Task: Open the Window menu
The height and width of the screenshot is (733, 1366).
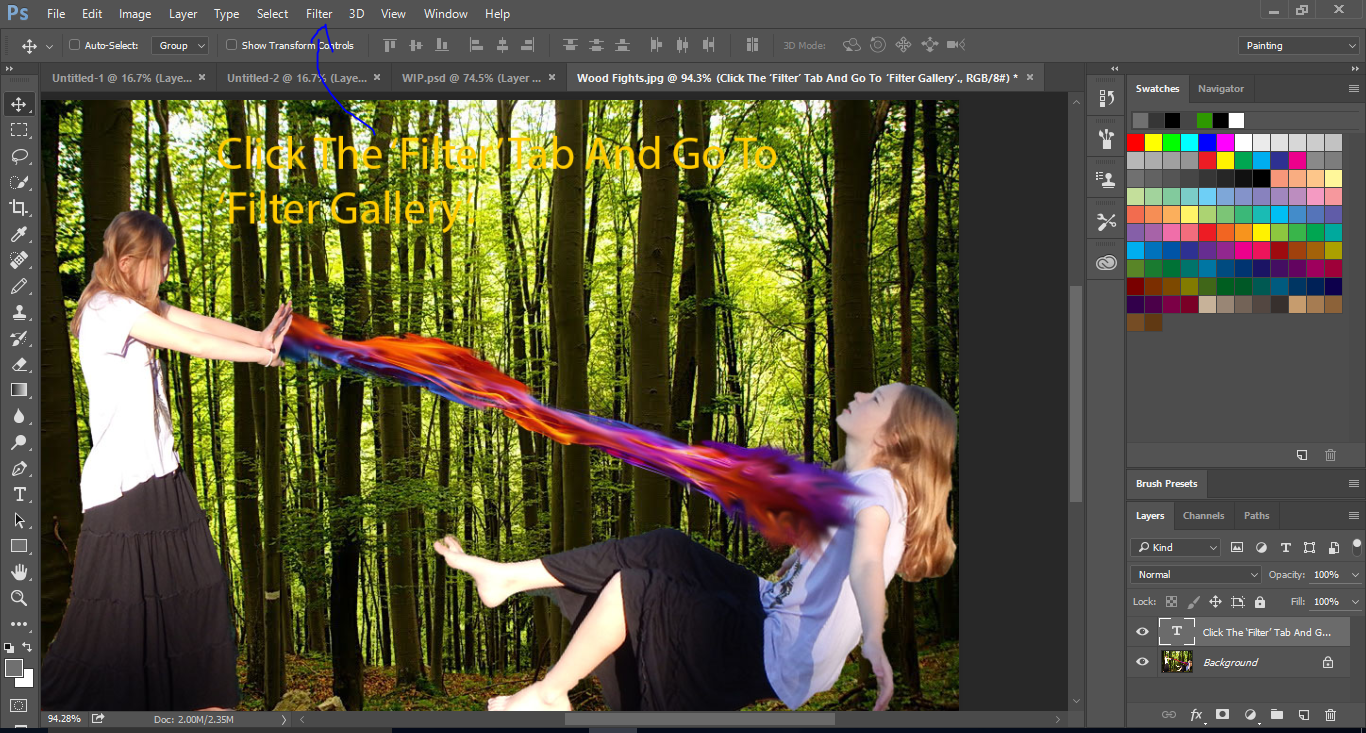Action: 445,14
